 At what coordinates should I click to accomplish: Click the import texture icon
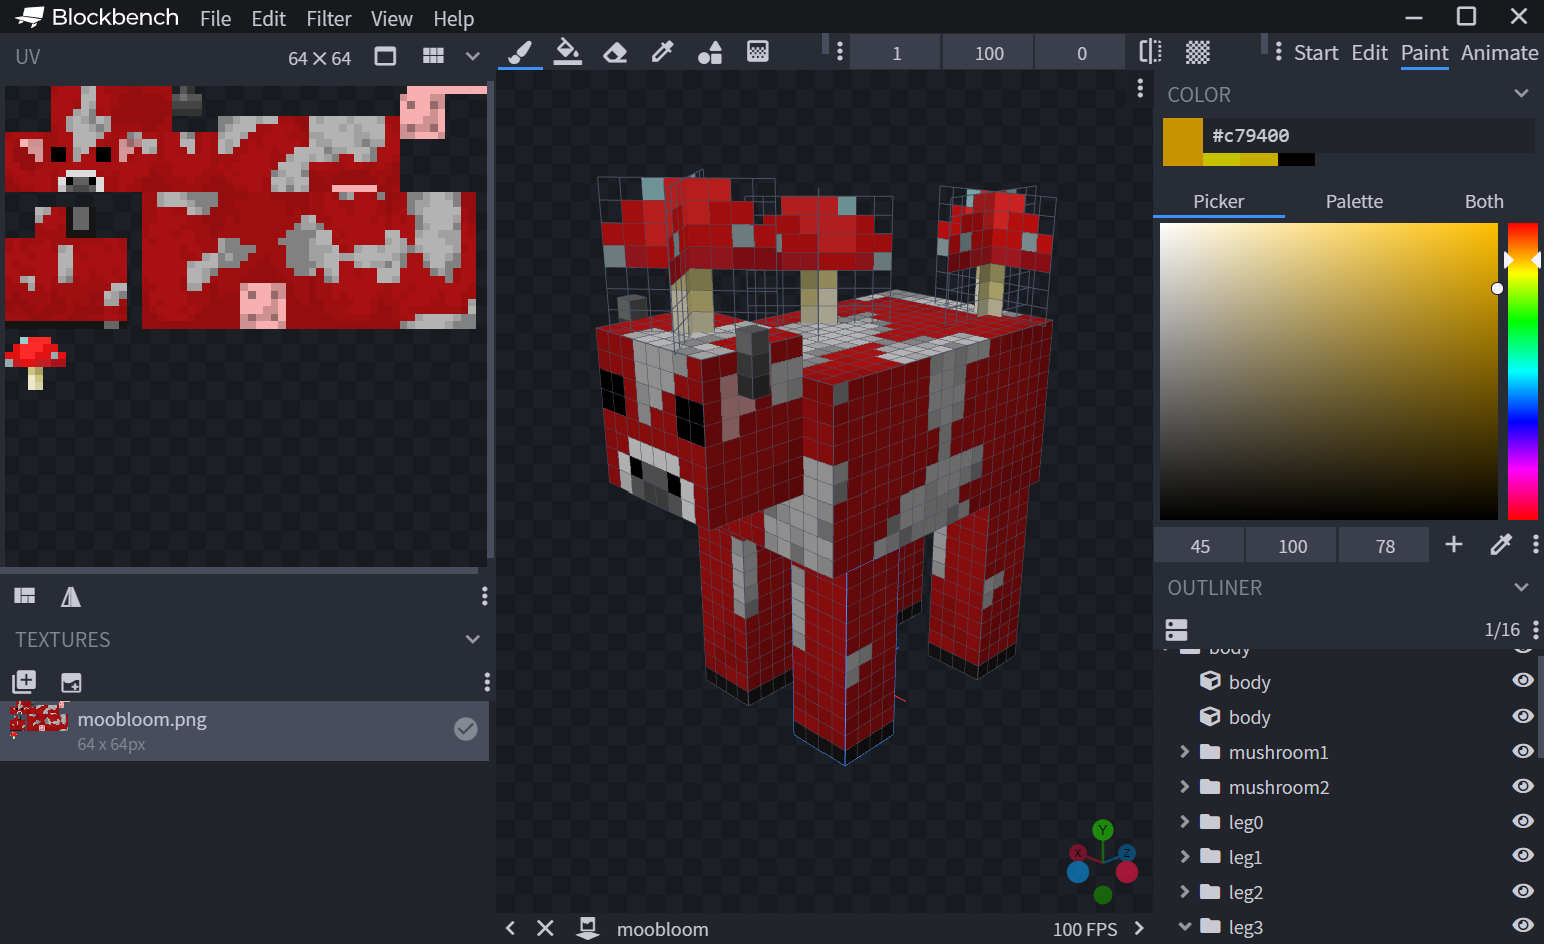pos(24,682)
